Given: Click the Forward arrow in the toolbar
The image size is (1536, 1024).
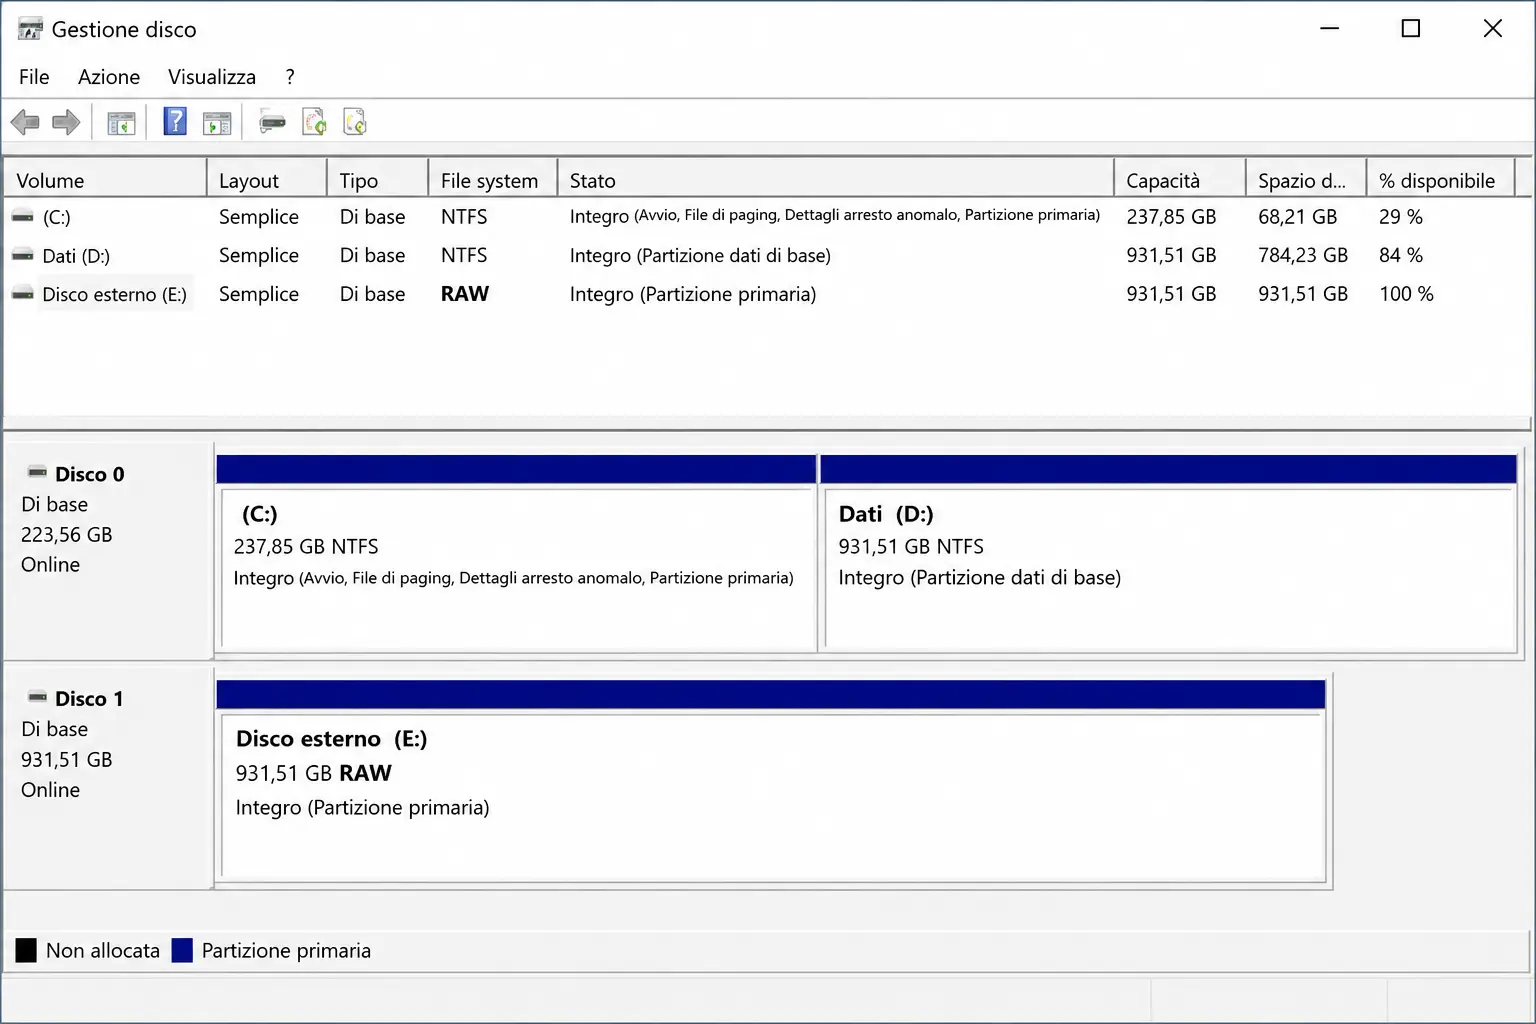Looking at the screenshot, I should 66,123.
